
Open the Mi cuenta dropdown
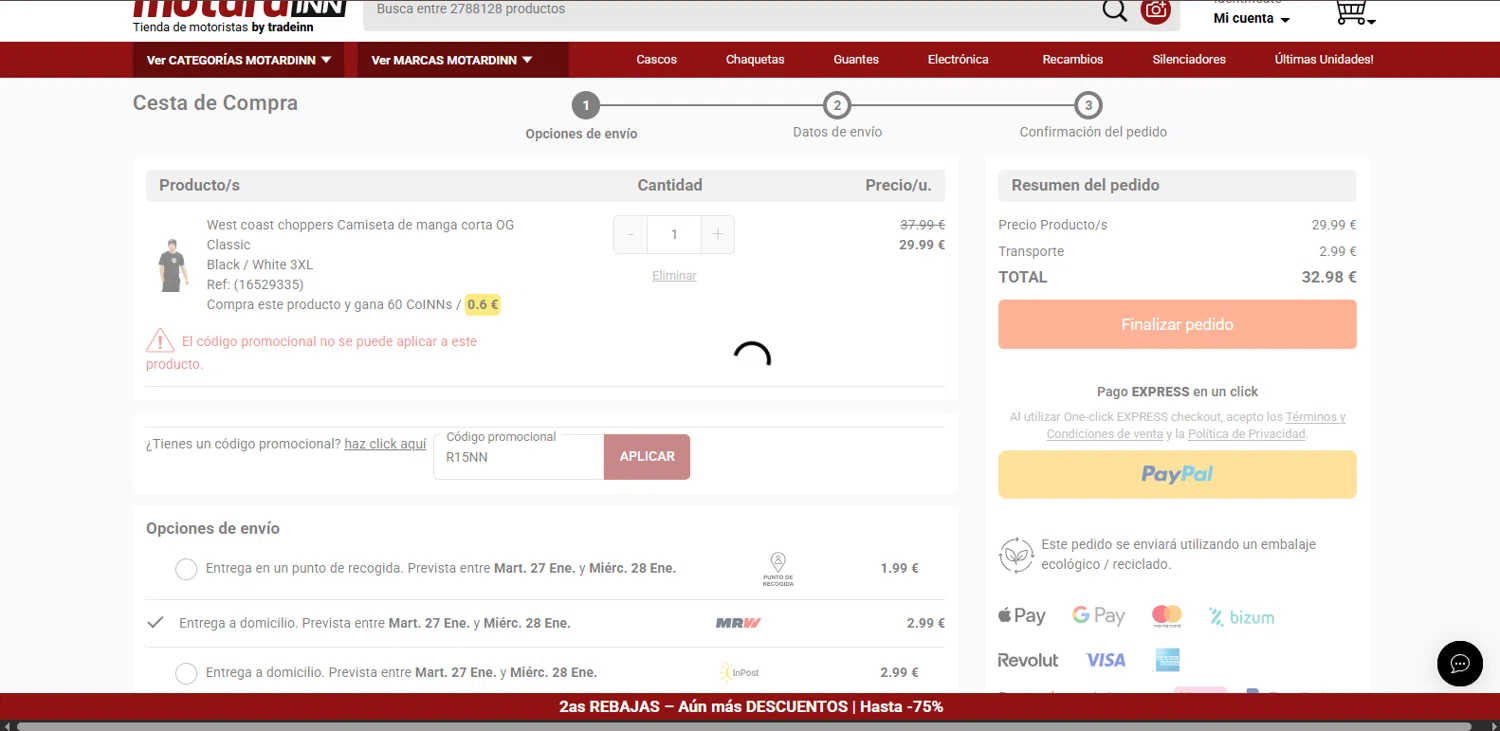(1251, 19)
